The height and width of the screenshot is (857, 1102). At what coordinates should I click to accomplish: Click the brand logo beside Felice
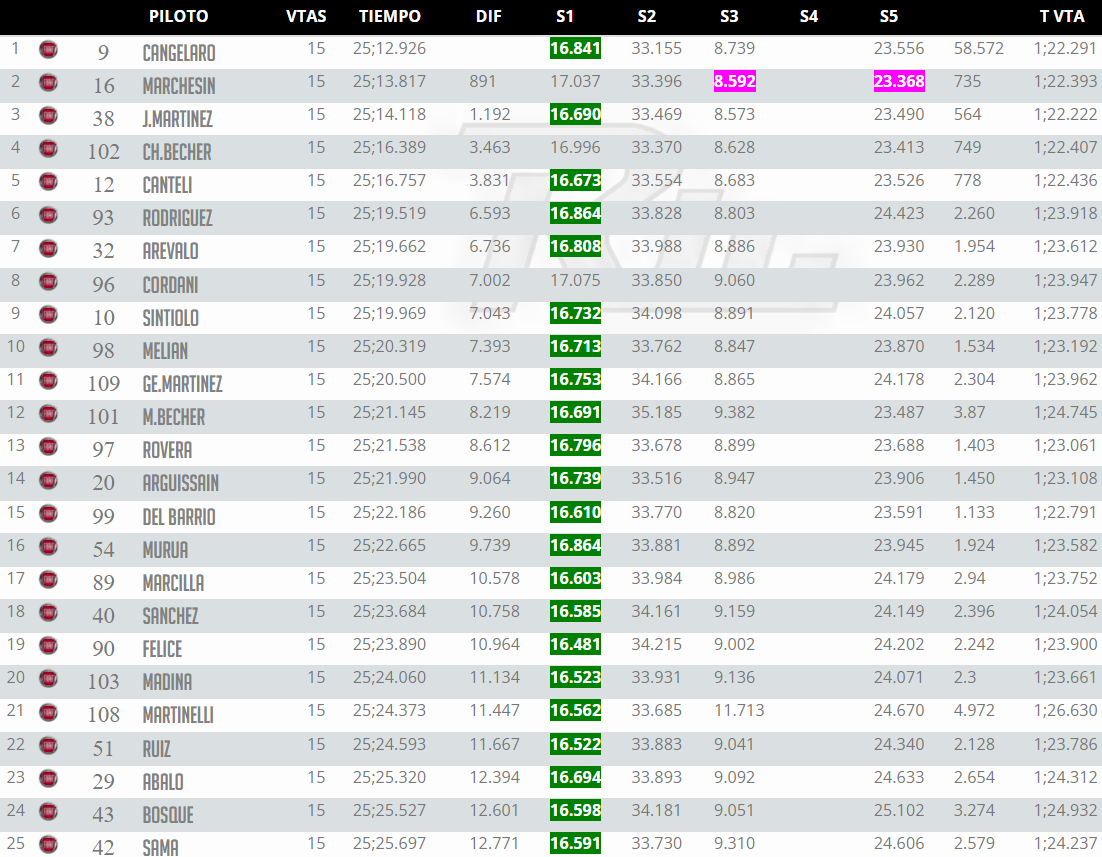click(48, 645)
